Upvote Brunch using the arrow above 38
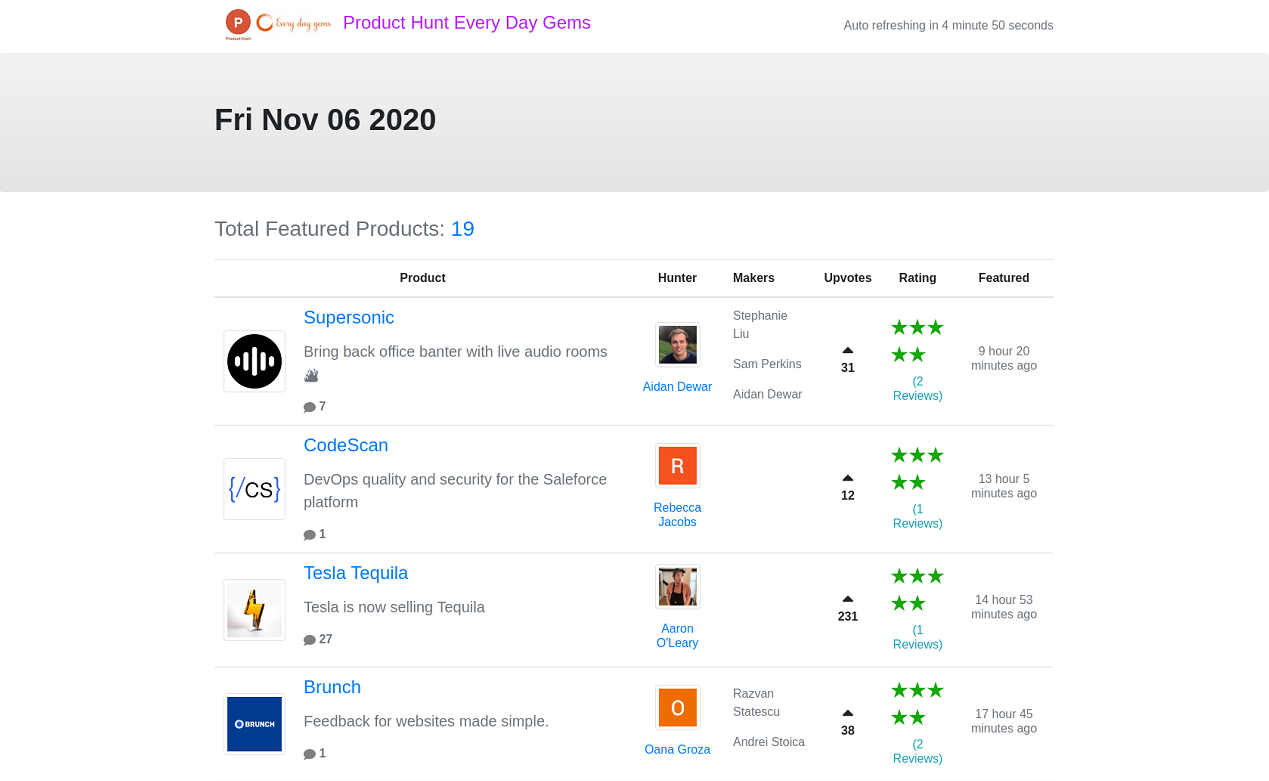The image size is (1269, 781). click(x=847, y=713)
